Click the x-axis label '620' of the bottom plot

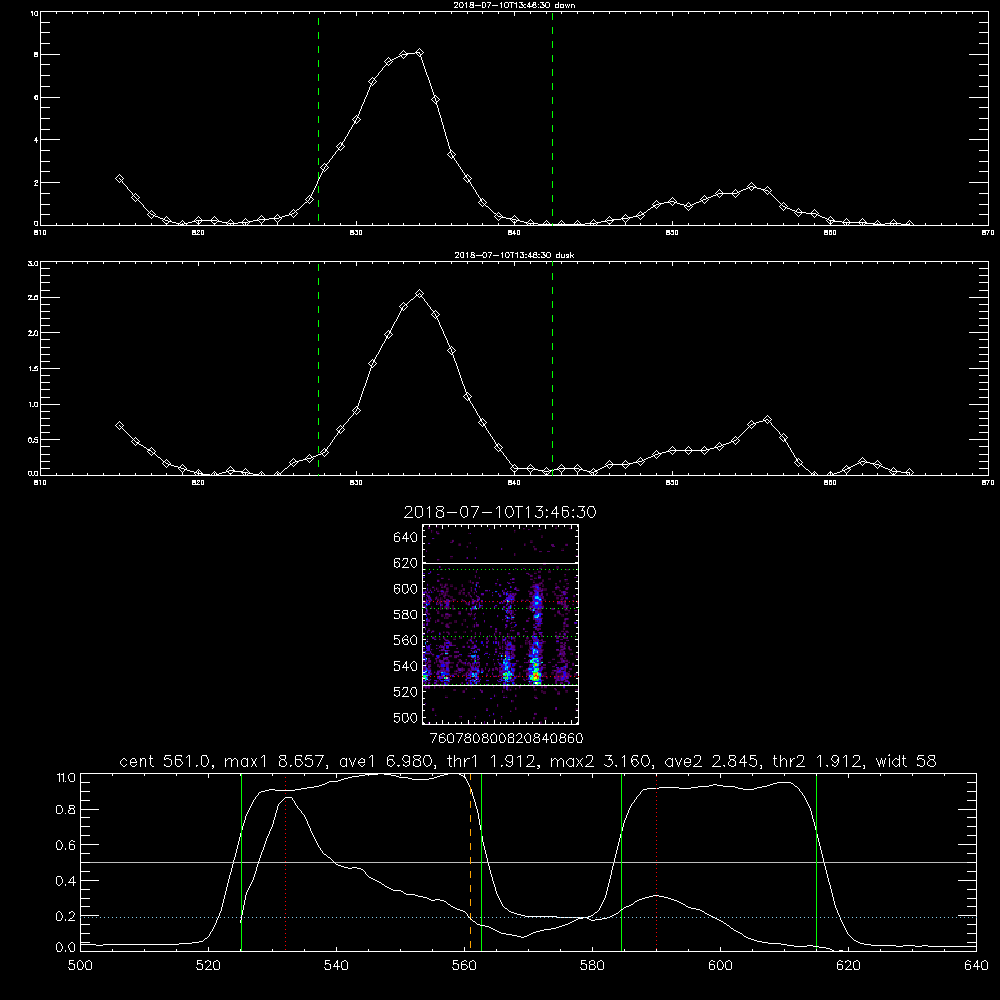point(848,966)
